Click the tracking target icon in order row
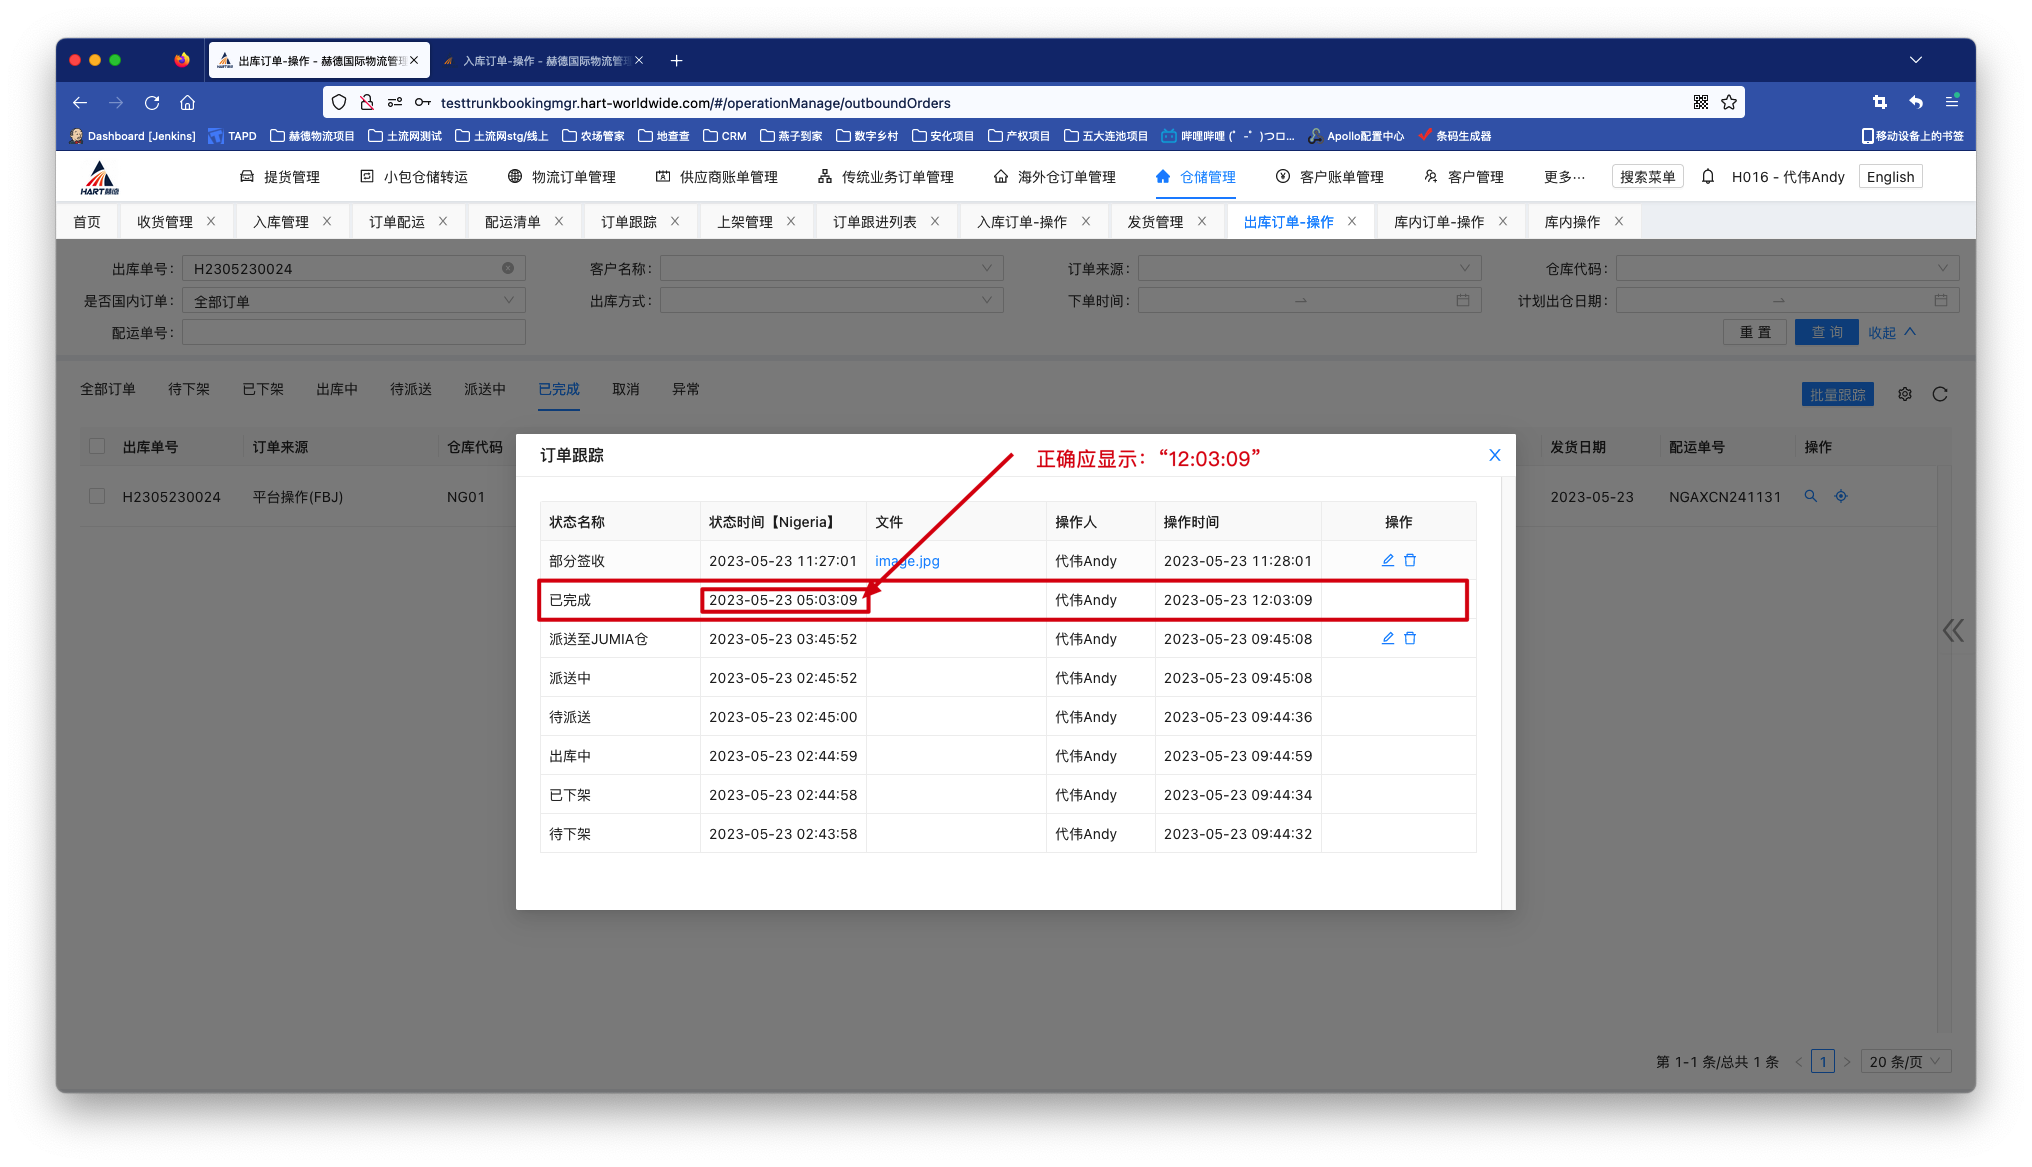 tap(1840, 496)
